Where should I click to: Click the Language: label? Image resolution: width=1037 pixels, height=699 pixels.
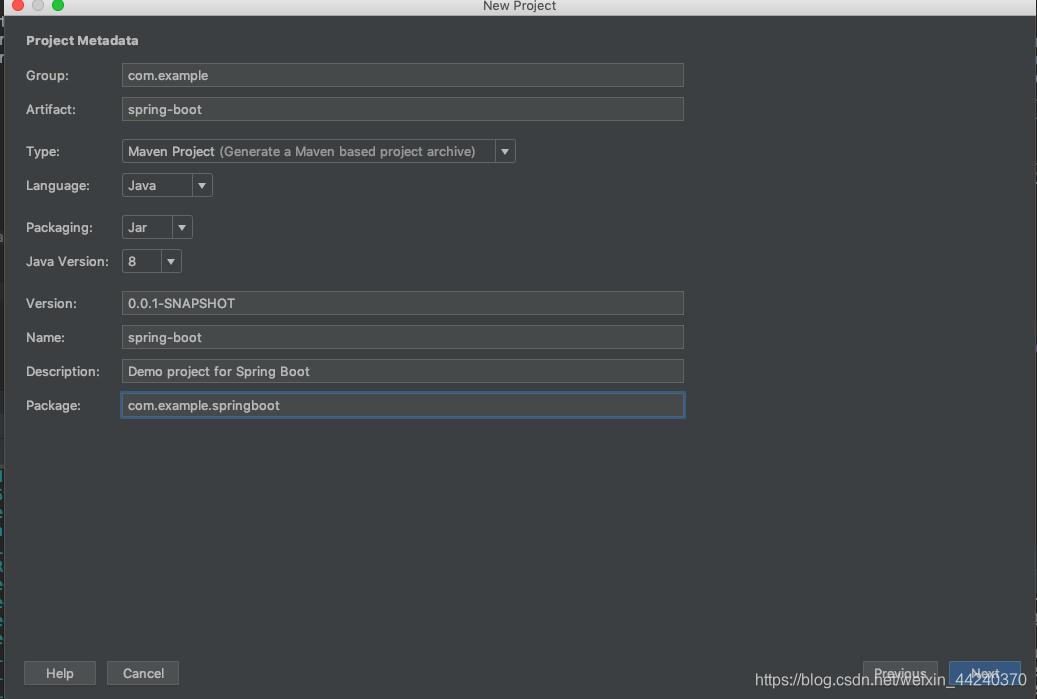click(x=58, y=186)
